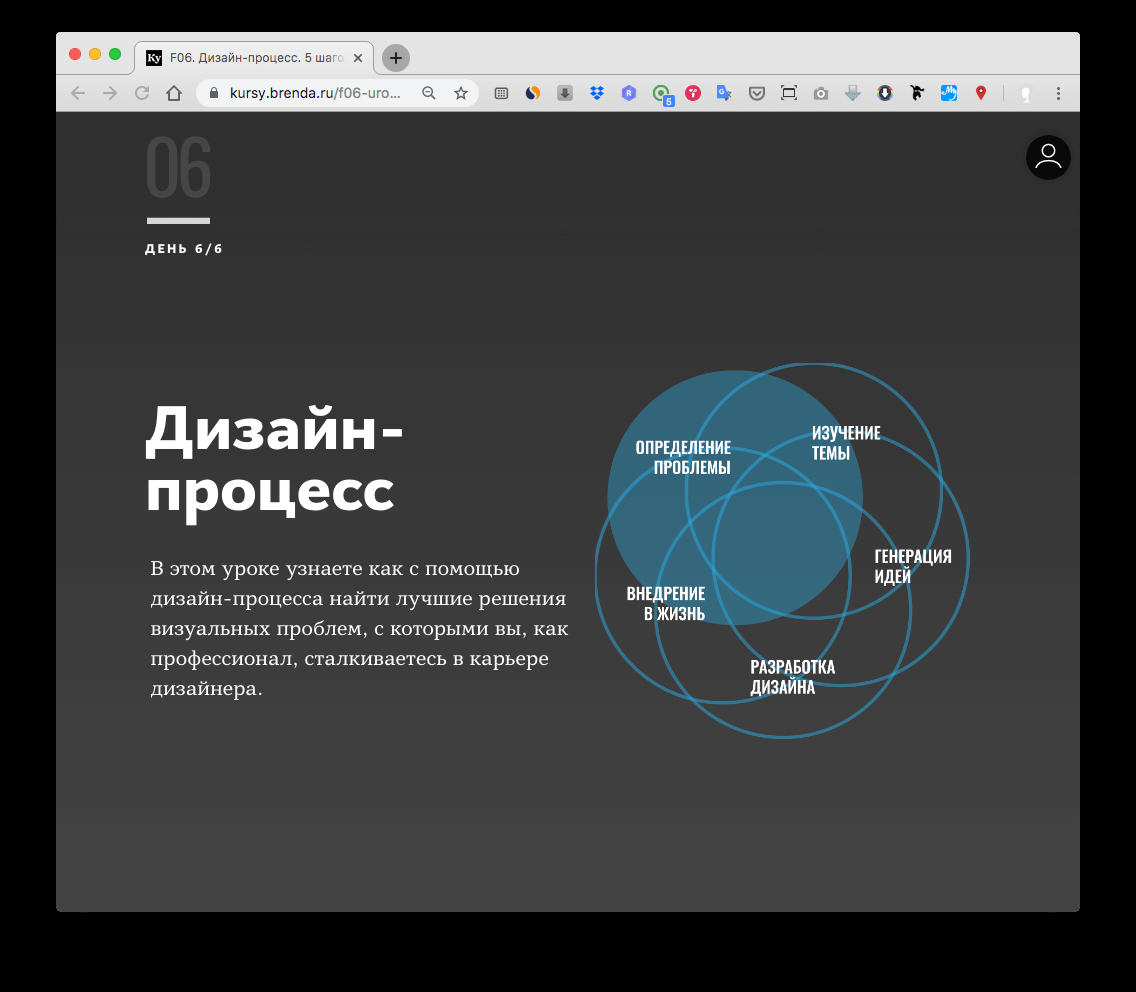Click the camera screenshot extension icon

click(x=821, y=93)
